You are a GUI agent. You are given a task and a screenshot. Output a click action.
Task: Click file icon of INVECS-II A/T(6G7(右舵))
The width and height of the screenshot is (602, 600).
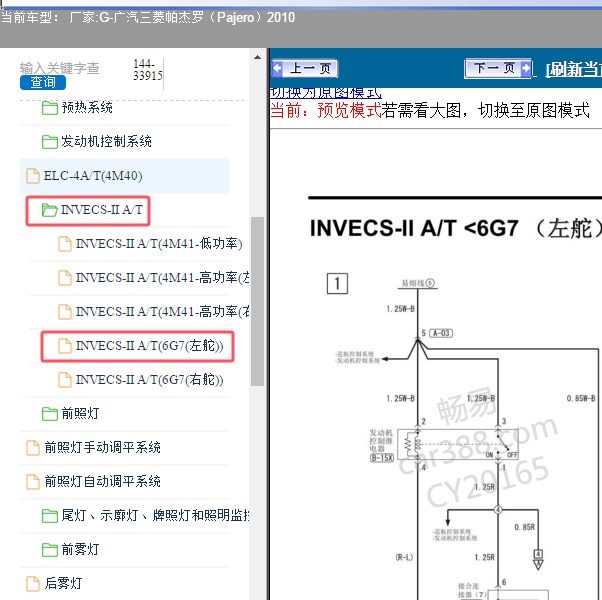pos(65,380)
